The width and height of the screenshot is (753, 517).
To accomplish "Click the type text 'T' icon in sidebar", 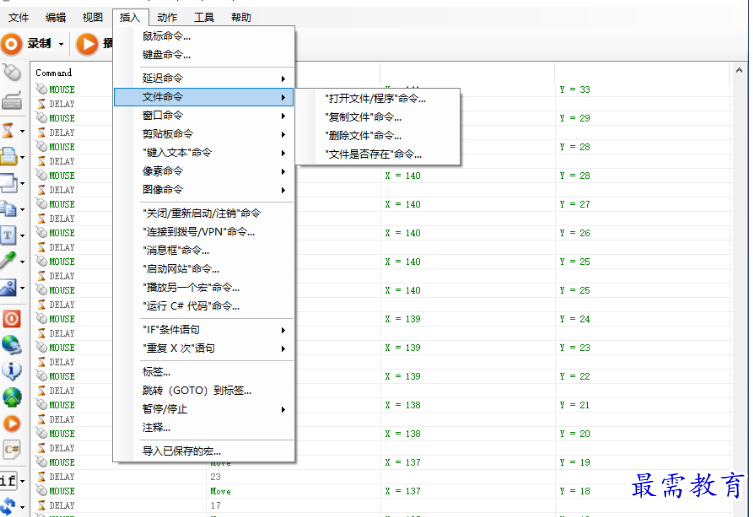I will (x=8, y=235).
